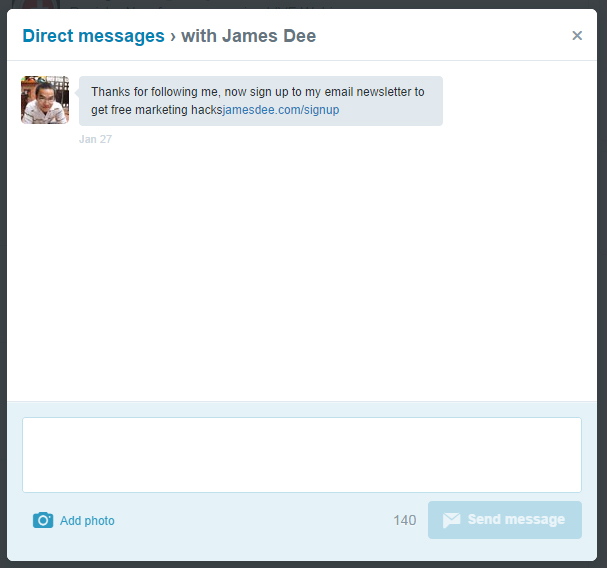Click the dimmed background above the dialog
607x568 pixels.
300,4
